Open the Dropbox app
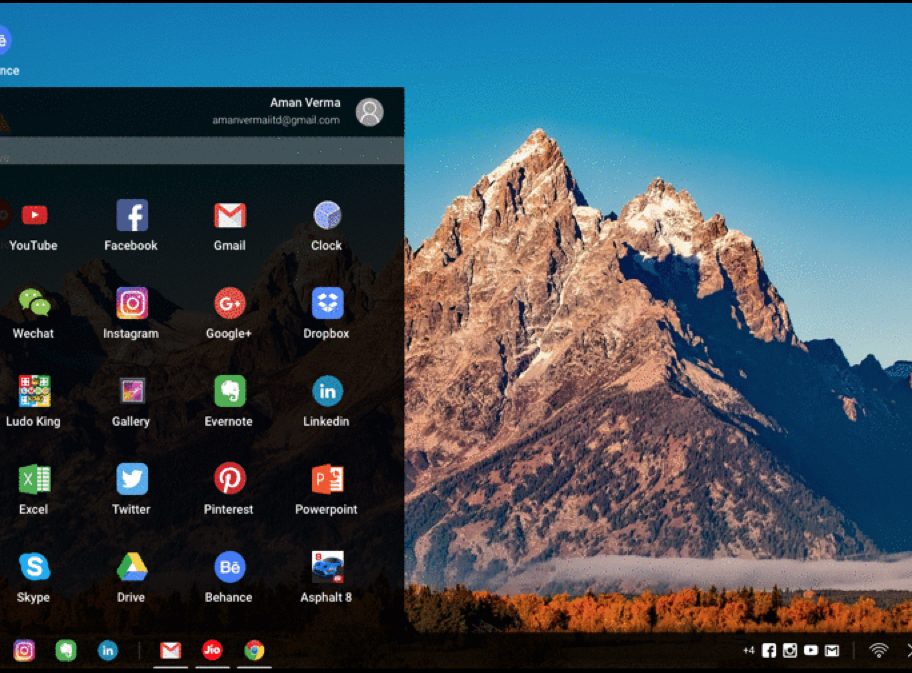 click(x=327, y=303)
